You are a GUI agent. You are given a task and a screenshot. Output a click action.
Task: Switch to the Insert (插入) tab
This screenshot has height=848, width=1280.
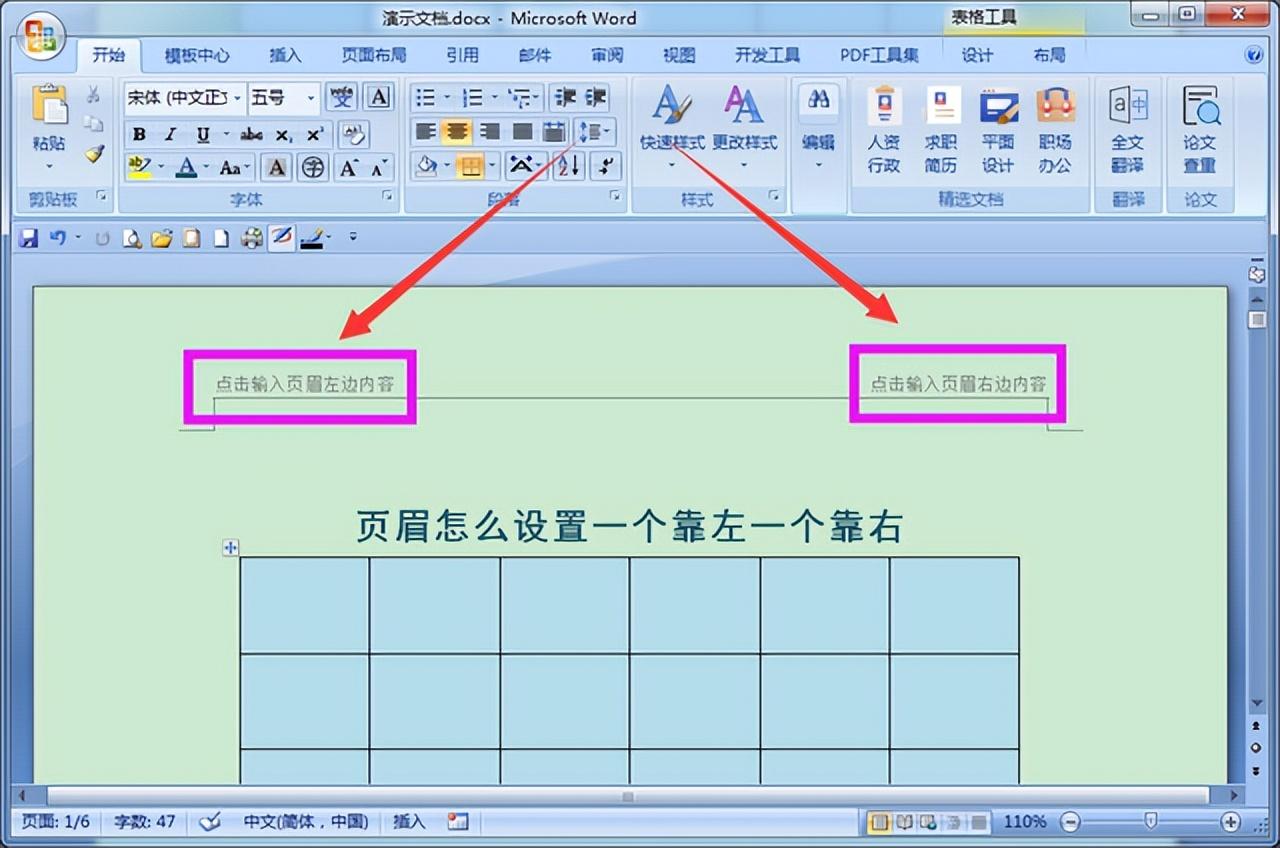285,55
